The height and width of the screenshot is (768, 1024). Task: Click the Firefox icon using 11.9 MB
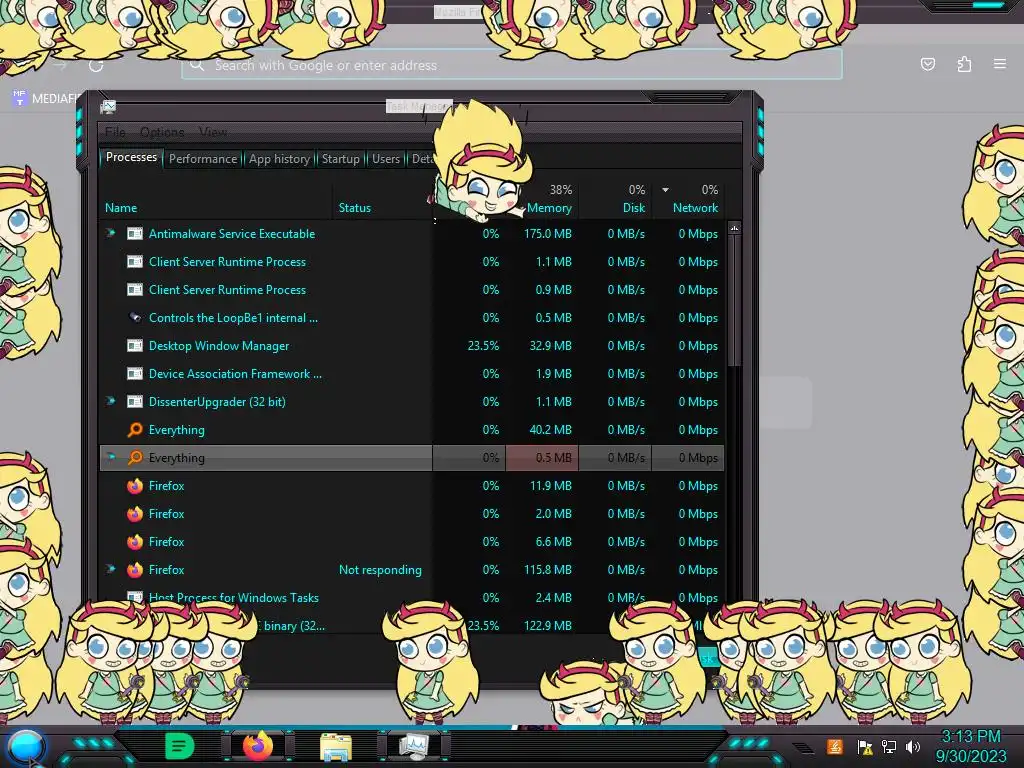pos(135,486)
